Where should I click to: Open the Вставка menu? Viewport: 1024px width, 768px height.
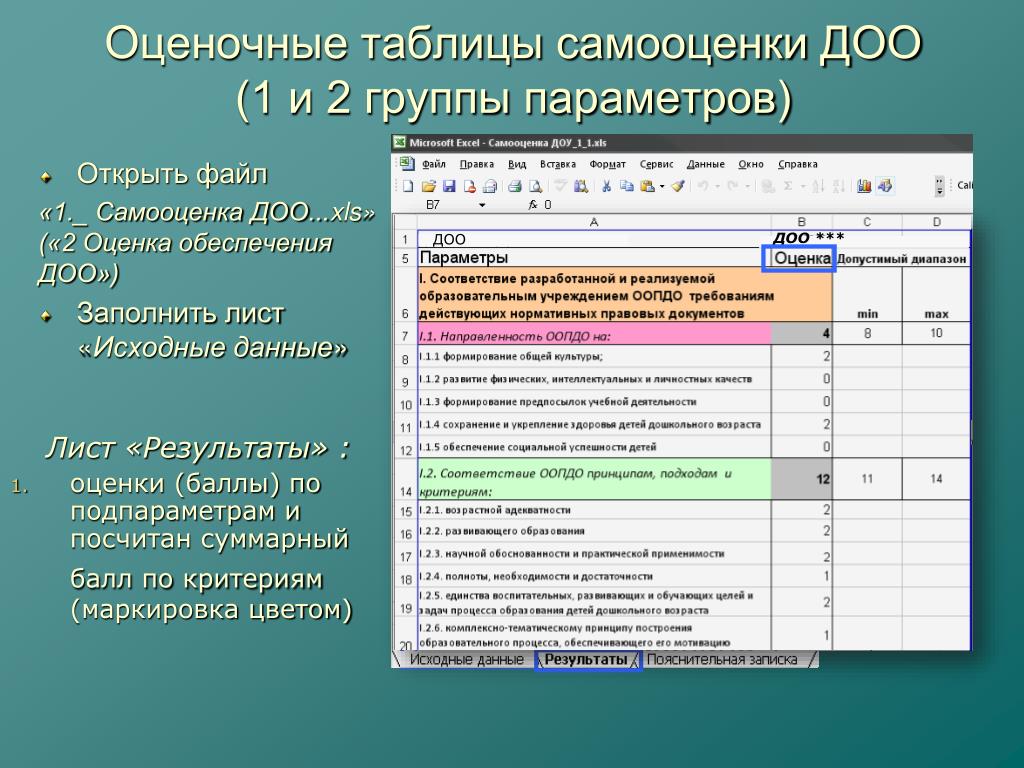[558, 164]
